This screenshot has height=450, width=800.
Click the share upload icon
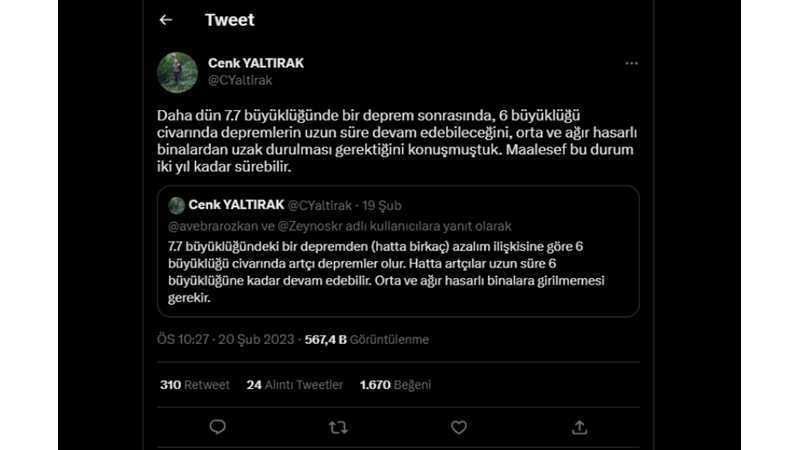click(579, 427)
